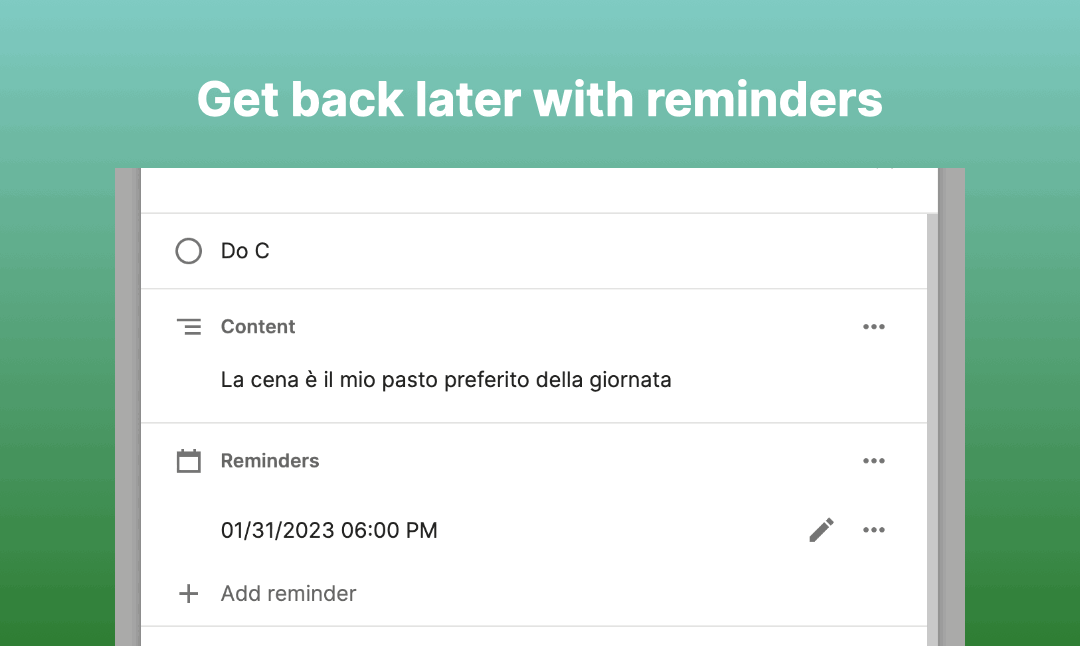
Task: Click the empty row below Add reminder
Action: [x=534, y=637]
